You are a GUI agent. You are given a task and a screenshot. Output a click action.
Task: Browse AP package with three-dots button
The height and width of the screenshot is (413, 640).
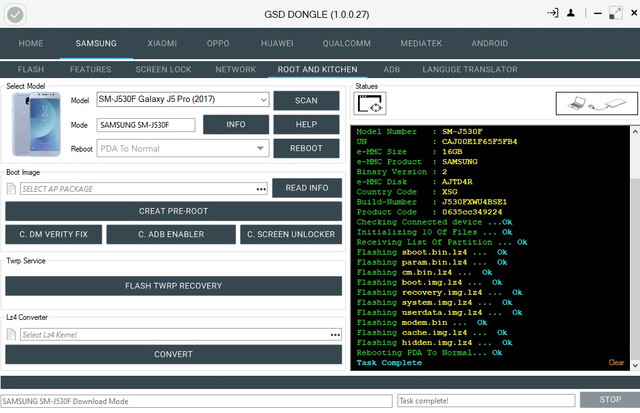click(261, 189)
